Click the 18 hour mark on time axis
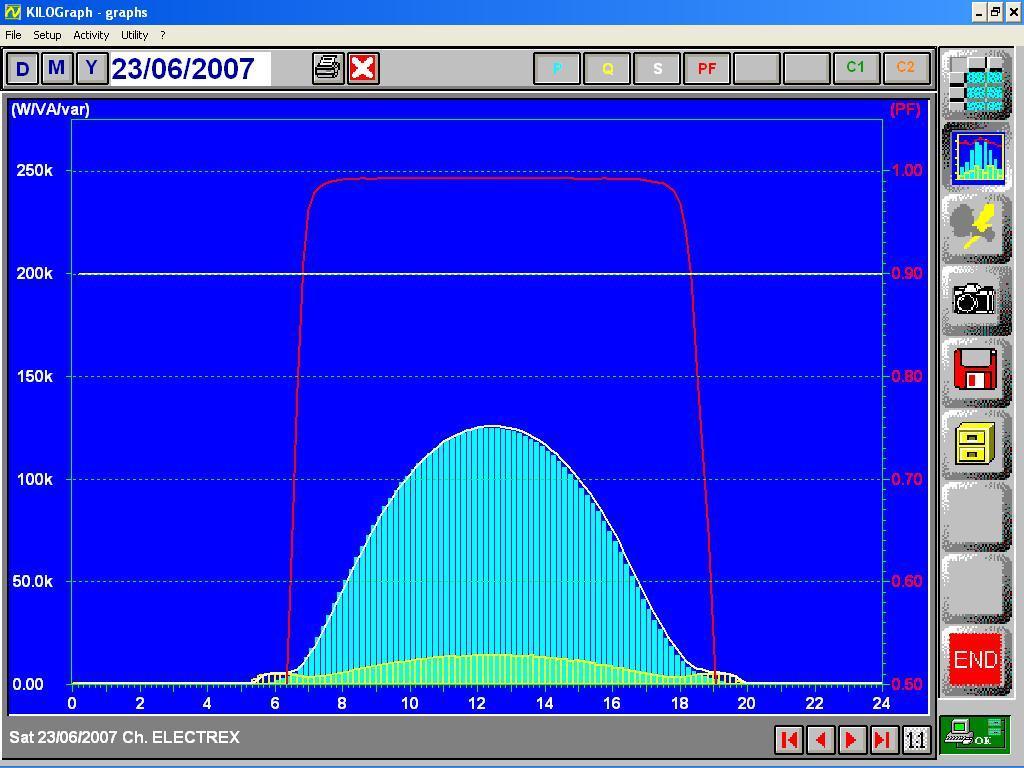Screen dimensions: 1024x768 click(679, 703)
